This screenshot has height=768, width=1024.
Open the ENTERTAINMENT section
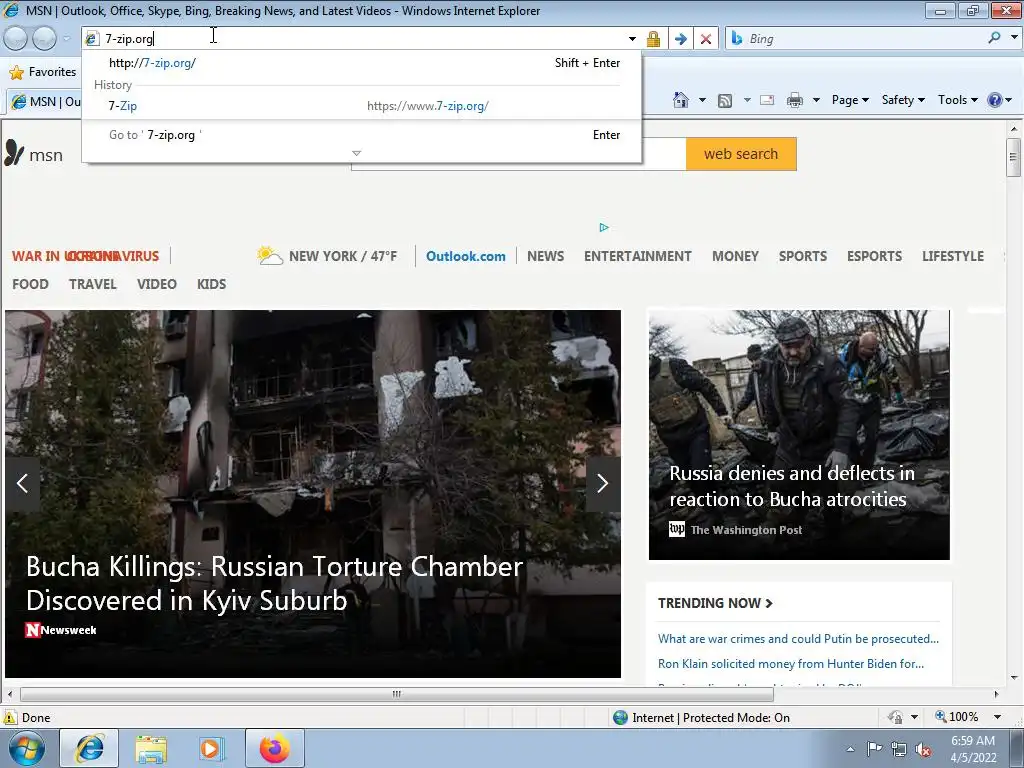(x=637, y=256)
